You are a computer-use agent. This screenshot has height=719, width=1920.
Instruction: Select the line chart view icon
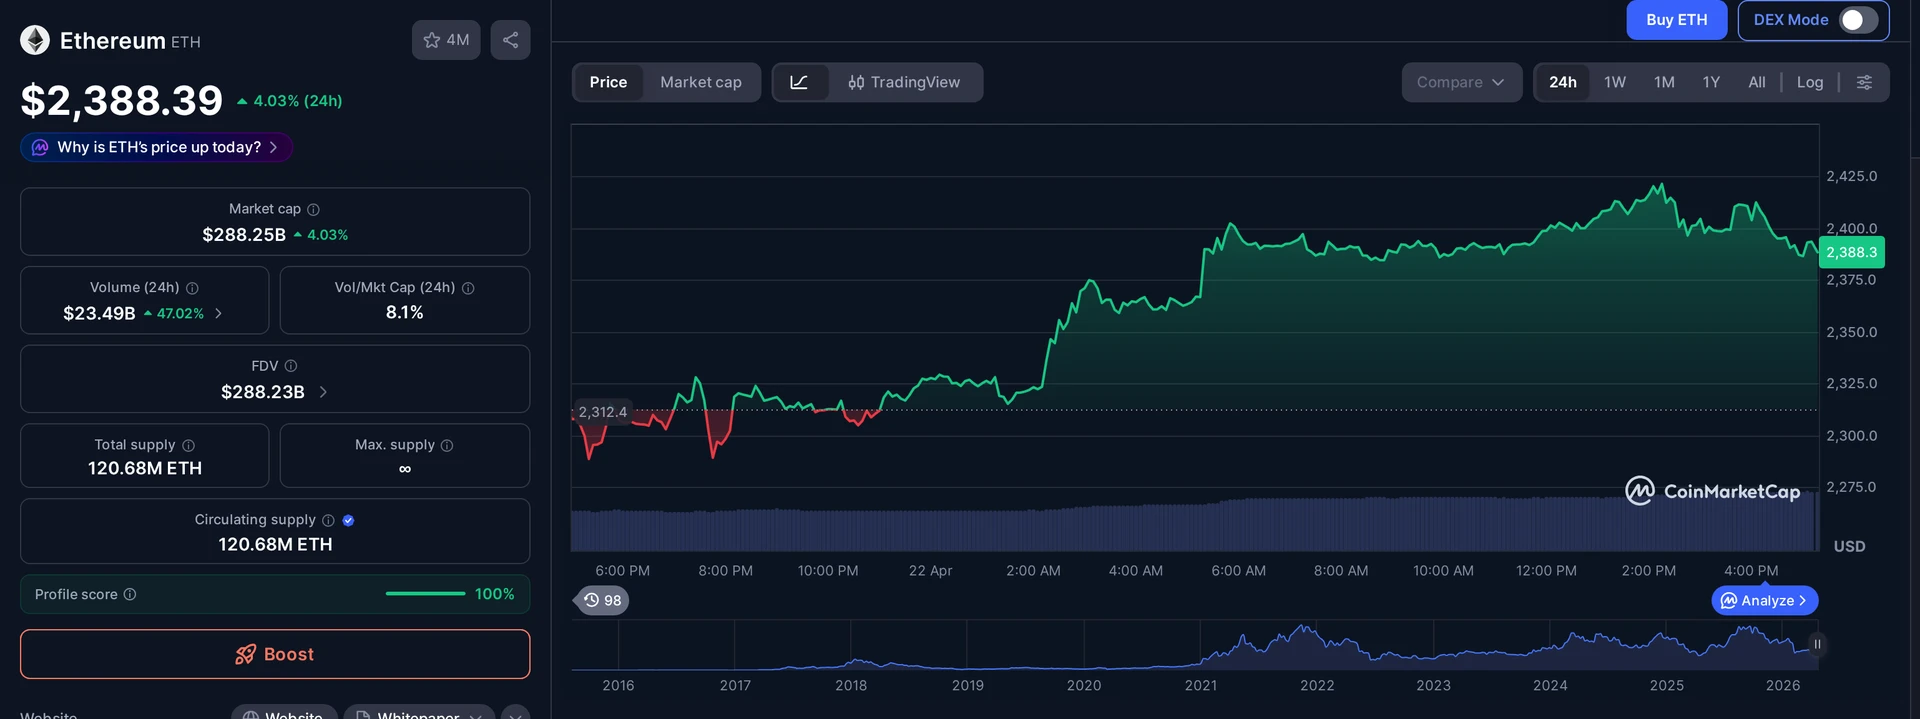(799, 82)
